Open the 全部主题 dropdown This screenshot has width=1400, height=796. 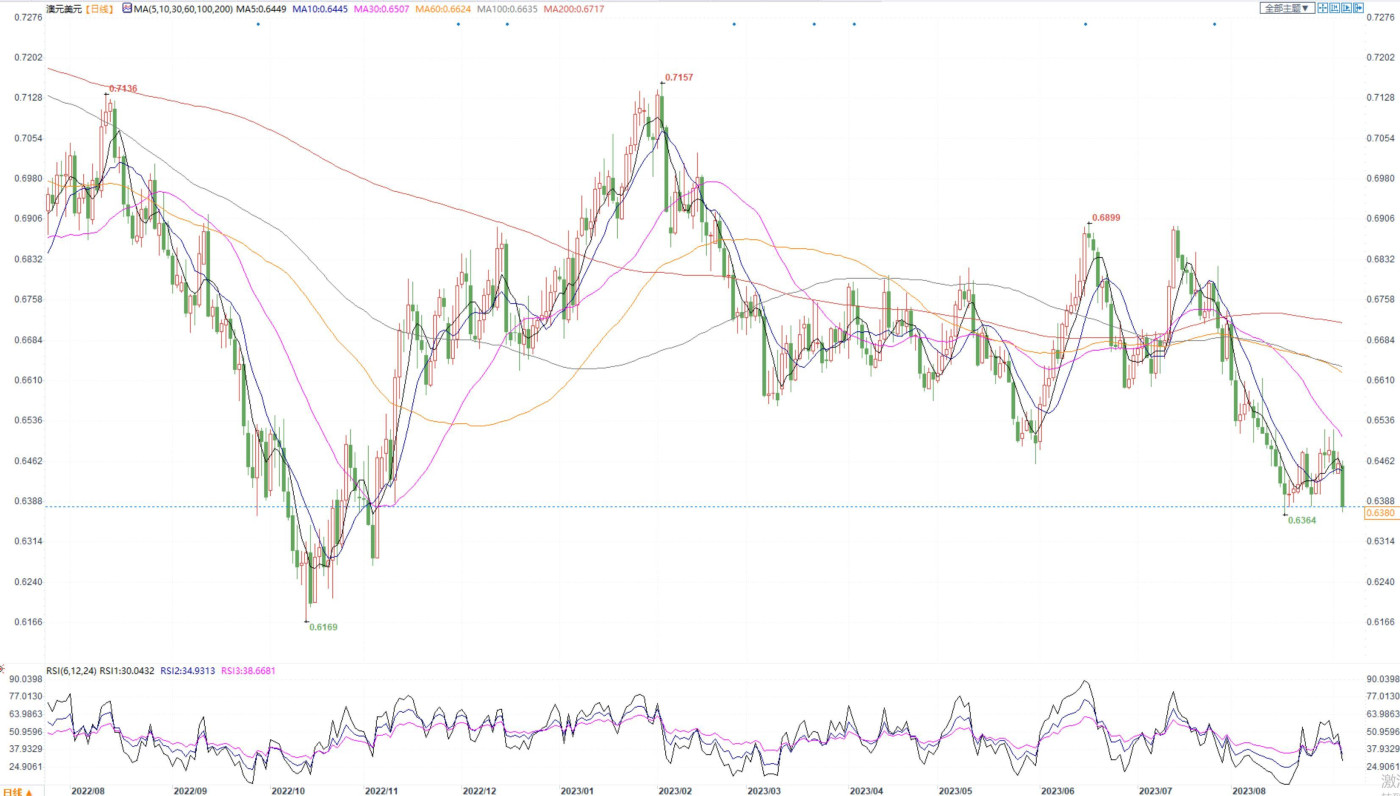(1287, 8)
